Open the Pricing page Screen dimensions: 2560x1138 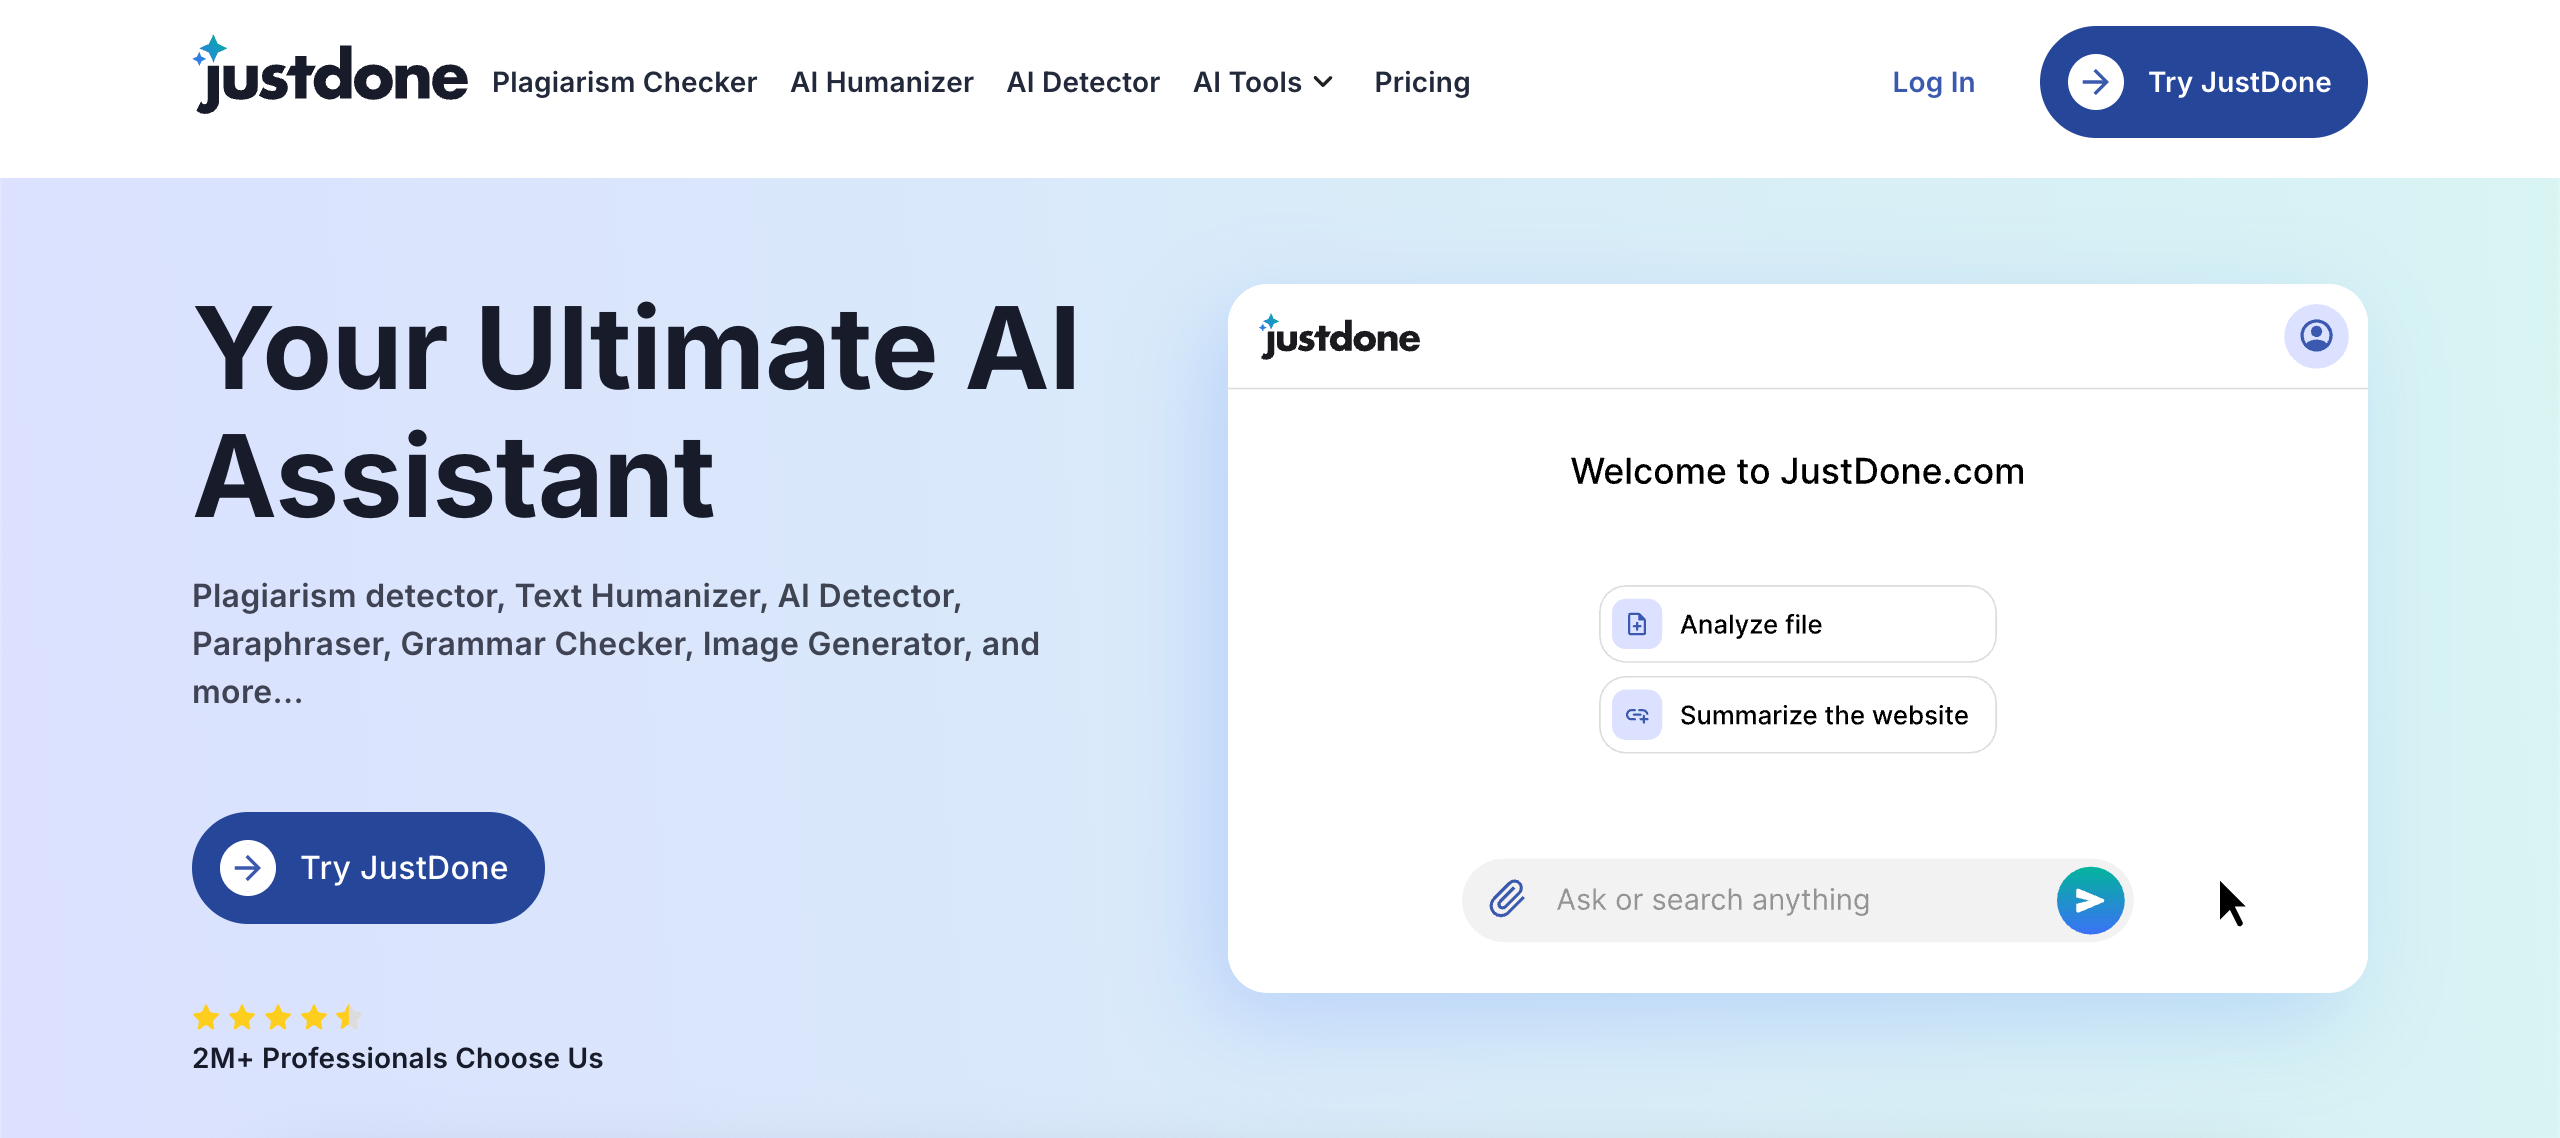click(1422, 82)
